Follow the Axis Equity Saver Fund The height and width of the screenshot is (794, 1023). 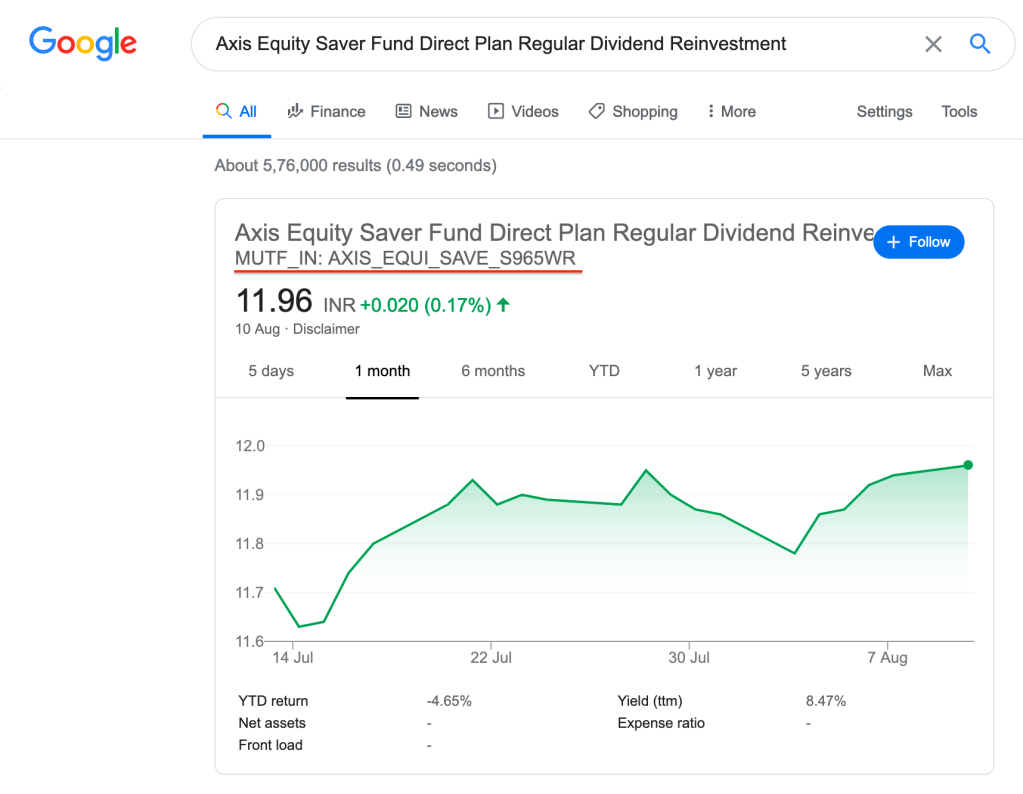tap(918, 242)
